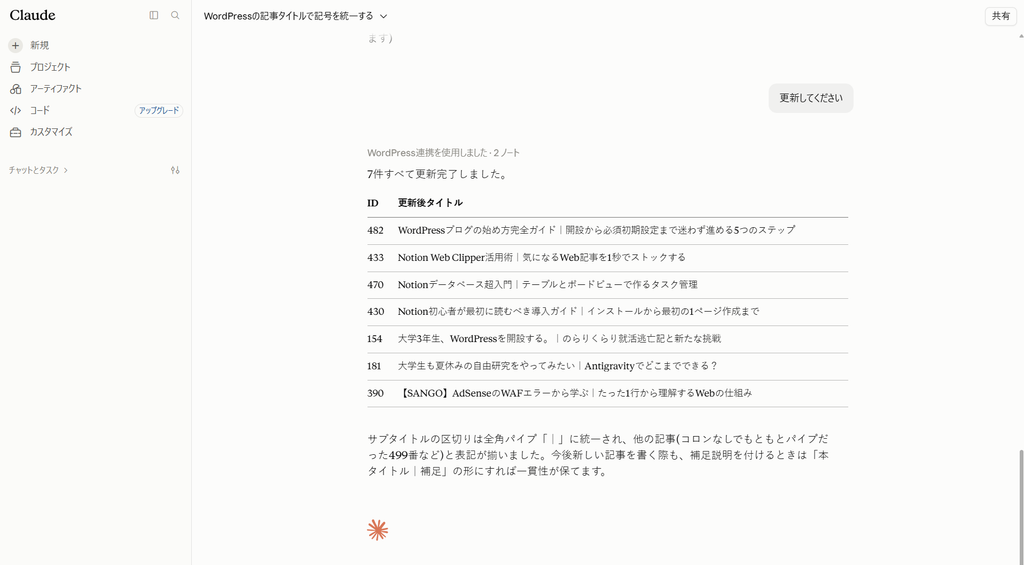The height and width of the screenshot is (565, 1024).
Task: Click ID cell 433
Action: coord(376,257)
